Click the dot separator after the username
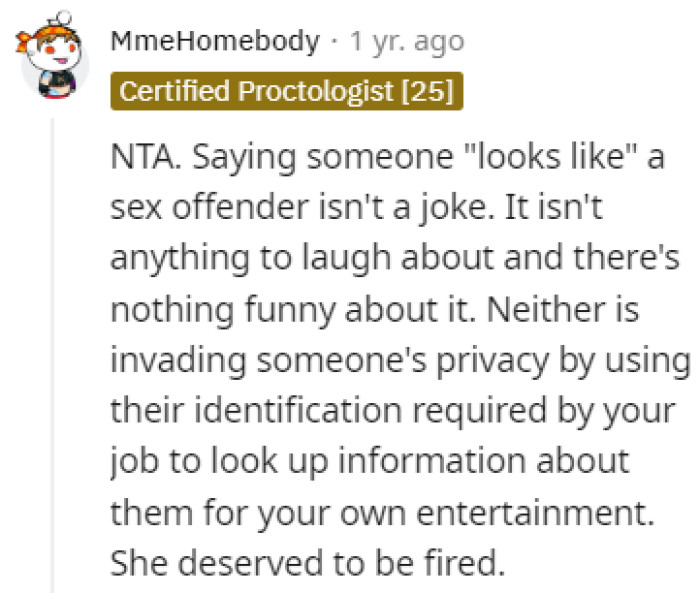 point(334,41)
